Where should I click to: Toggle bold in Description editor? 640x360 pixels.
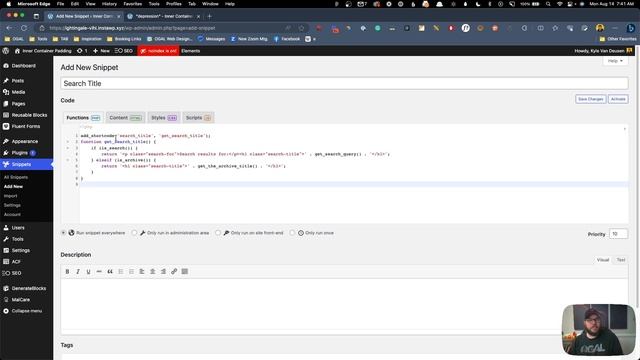pyautogui.click(x=67, y=271)
